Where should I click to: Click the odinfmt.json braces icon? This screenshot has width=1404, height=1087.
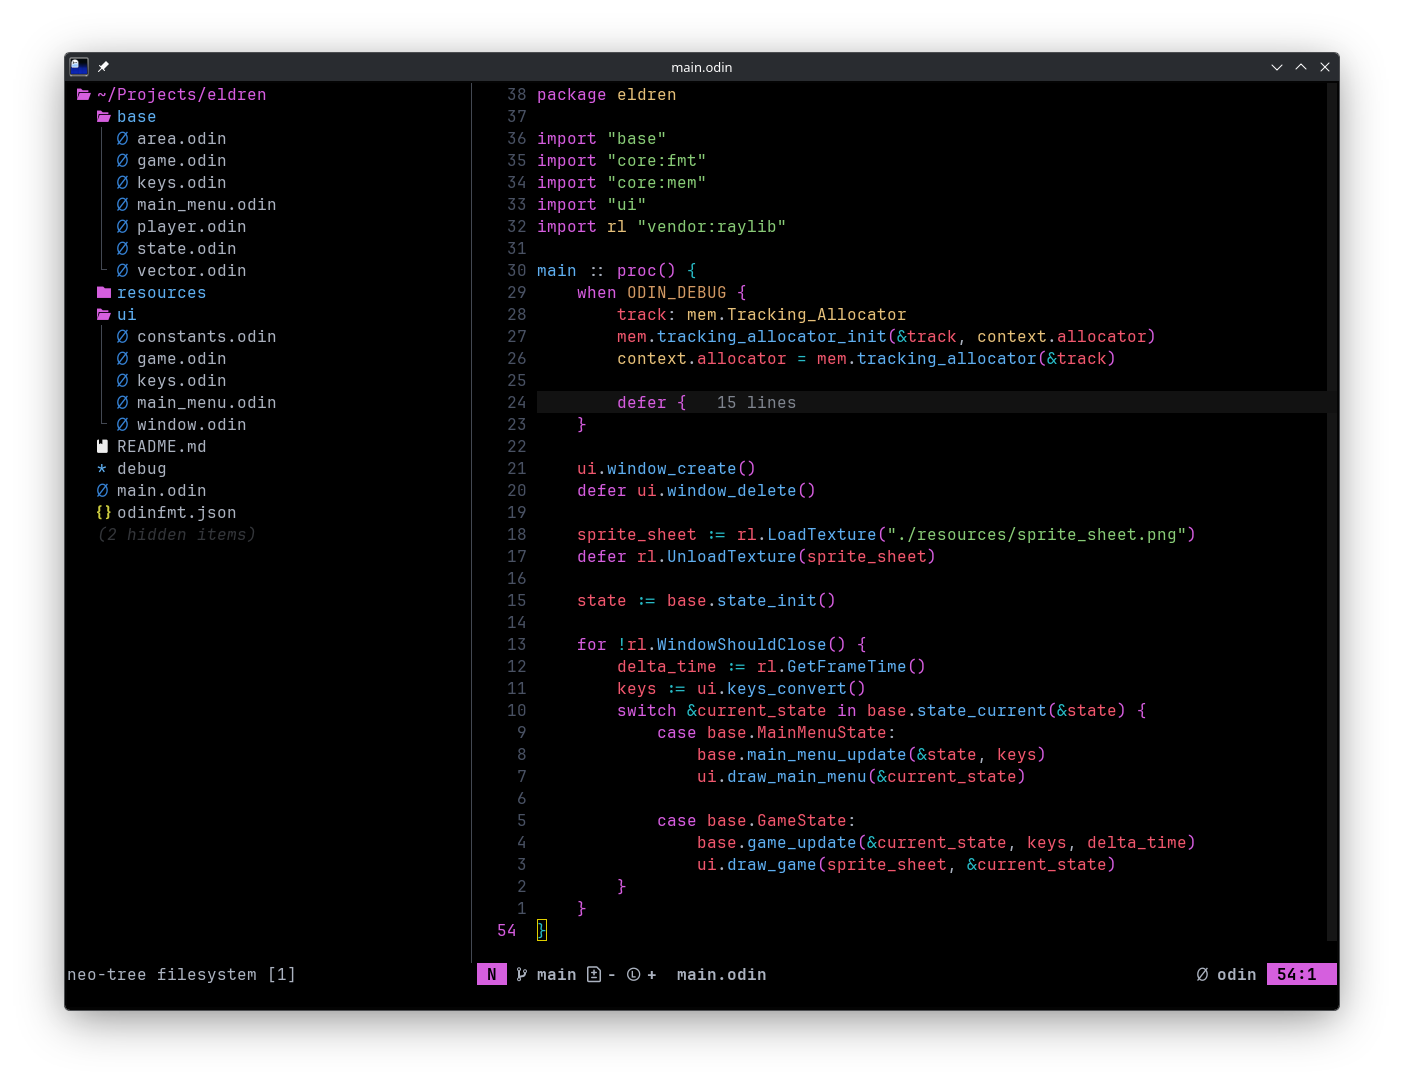pos(103,513)
